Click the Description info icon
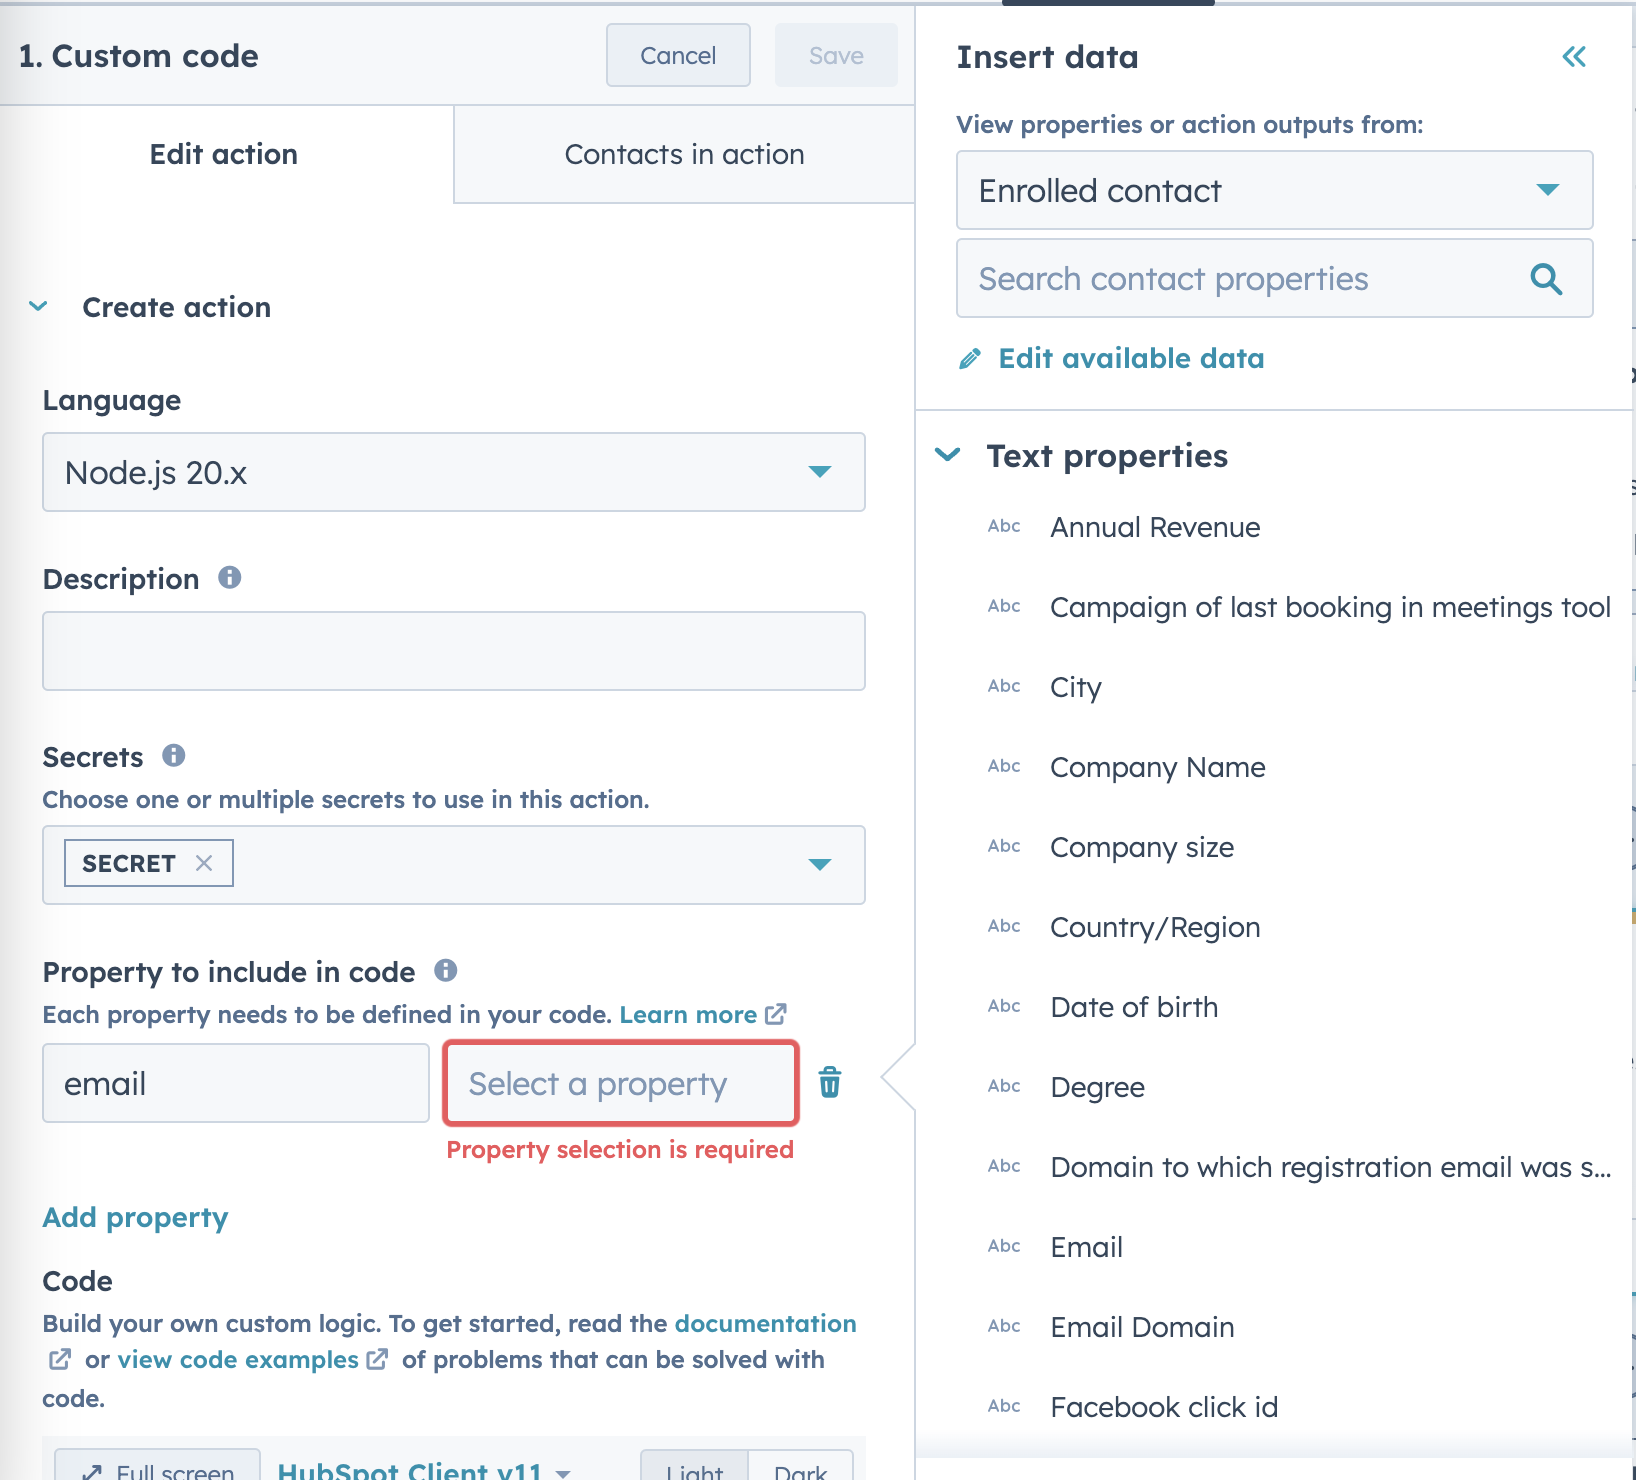1636x1480 pixels. pos(230,578)
